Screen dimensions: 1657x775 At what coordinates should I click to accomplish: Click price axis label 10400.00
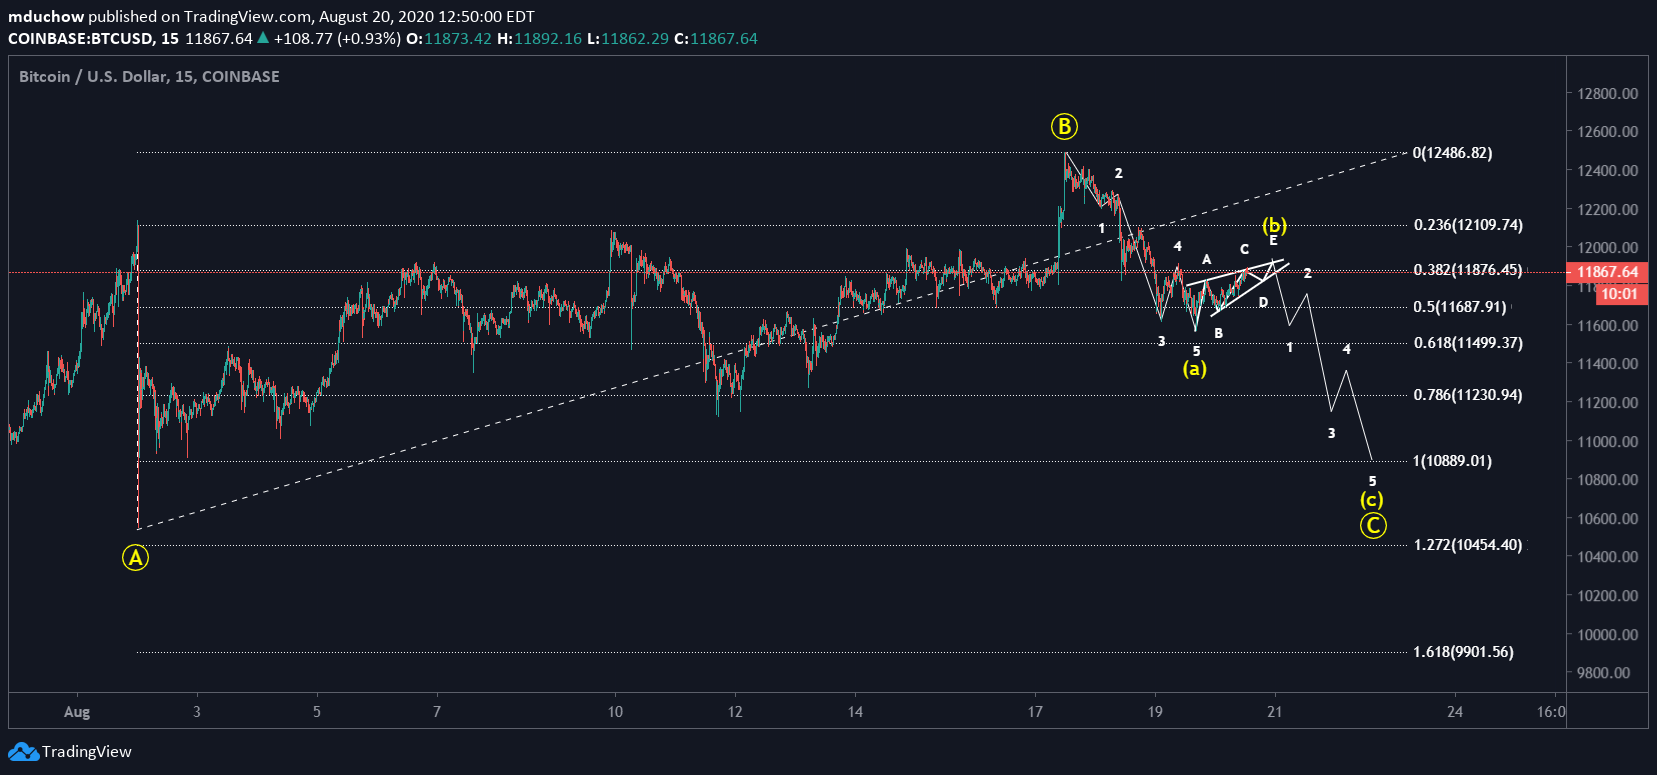click(x=1608, y=557)
